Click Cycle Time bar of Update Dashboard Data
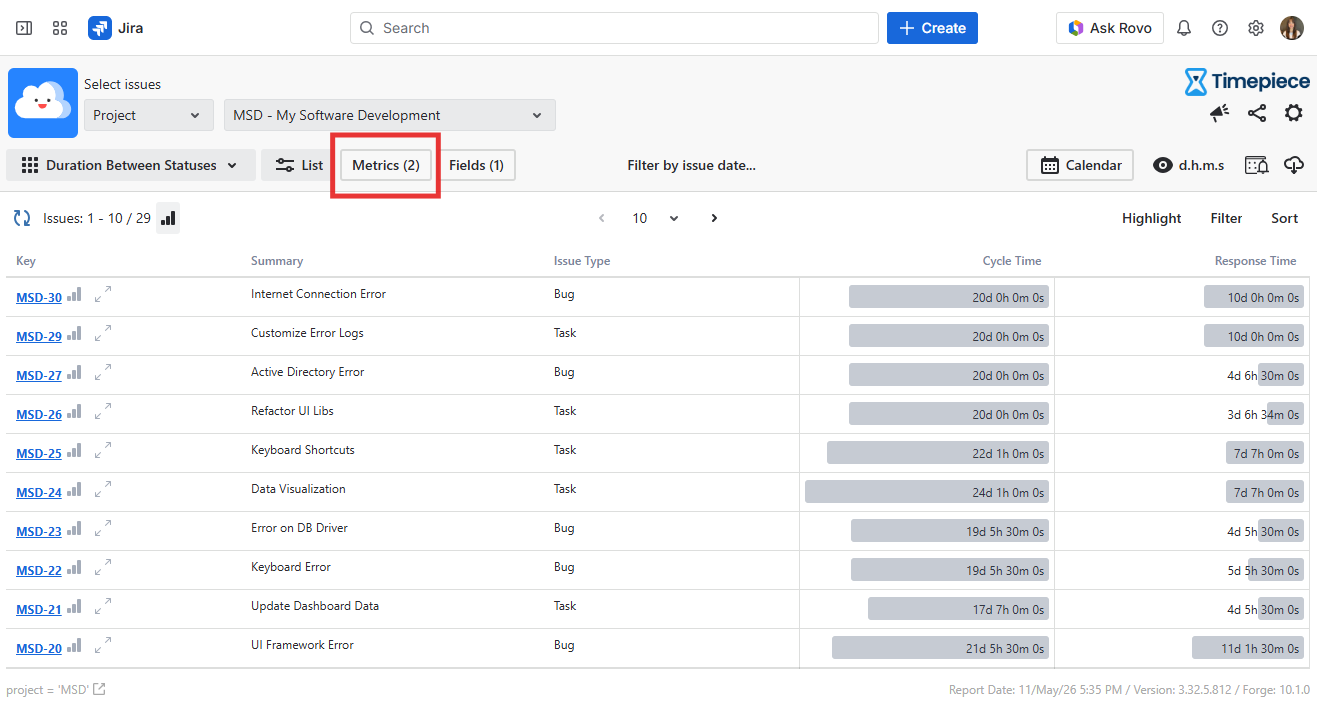This screenshot has height=708, width=1317. [x=958, y=609]
